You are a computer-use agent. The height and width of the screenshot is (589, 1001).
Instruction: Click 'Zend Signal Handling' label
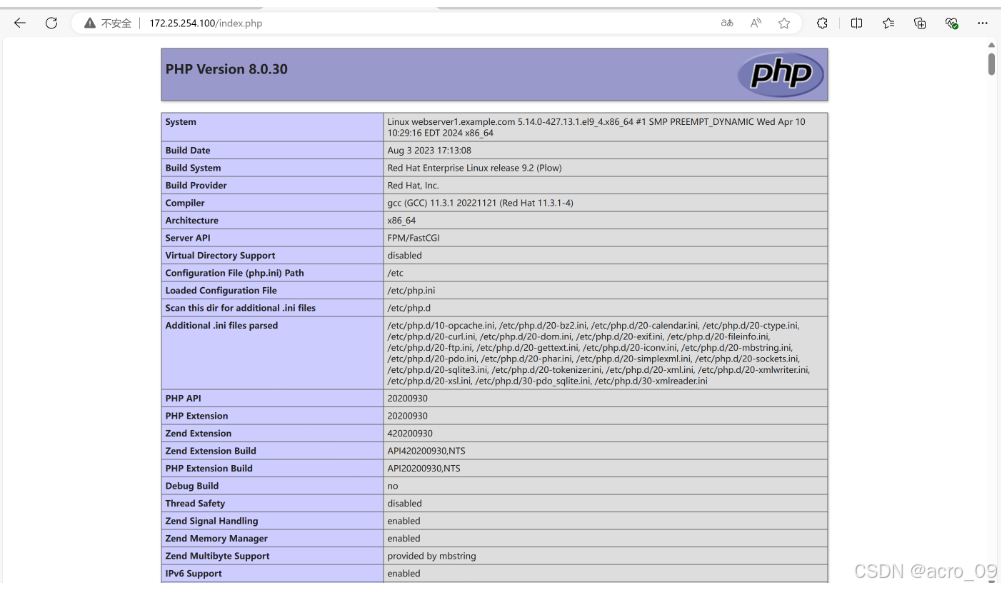pos(212,521)
